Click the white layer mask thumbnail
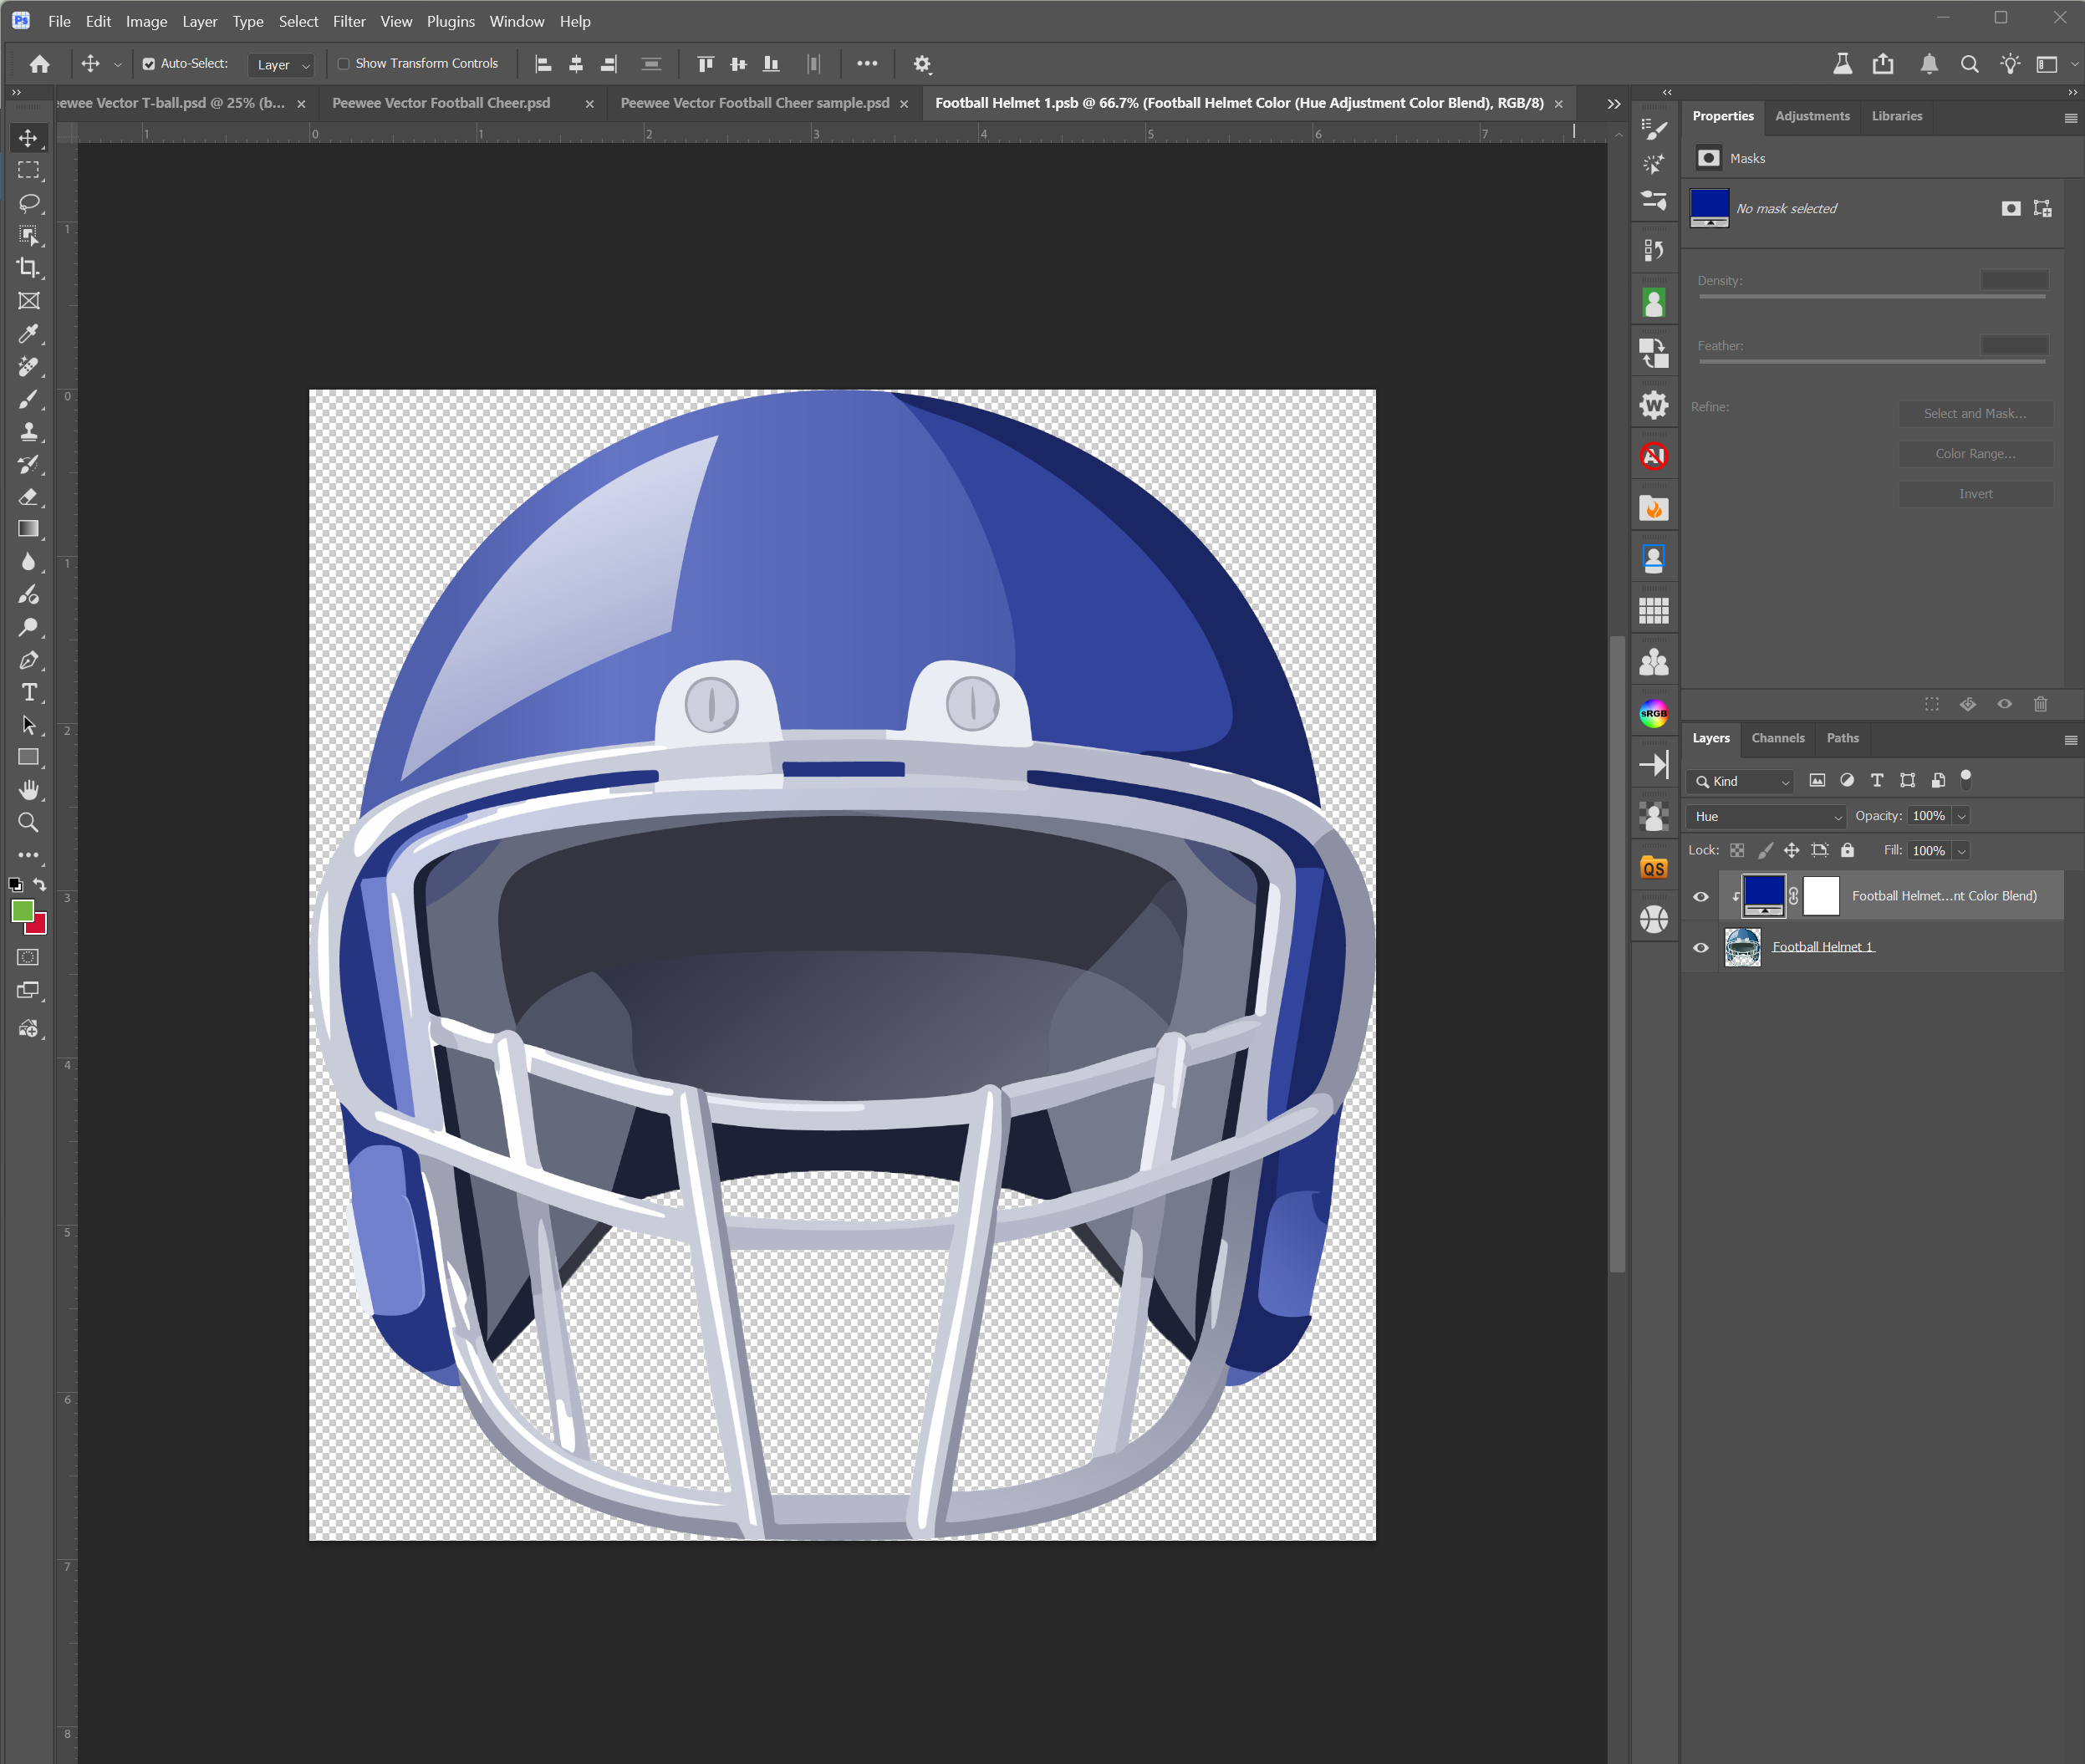Screen dimensions: 2085x1764 1820,896
